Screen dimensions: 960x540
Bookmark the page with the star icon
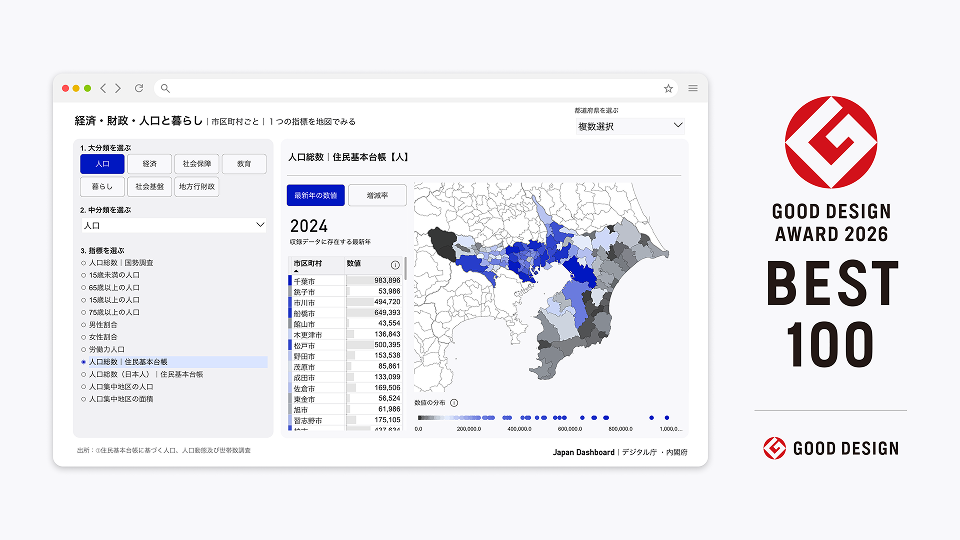point(668,88)
